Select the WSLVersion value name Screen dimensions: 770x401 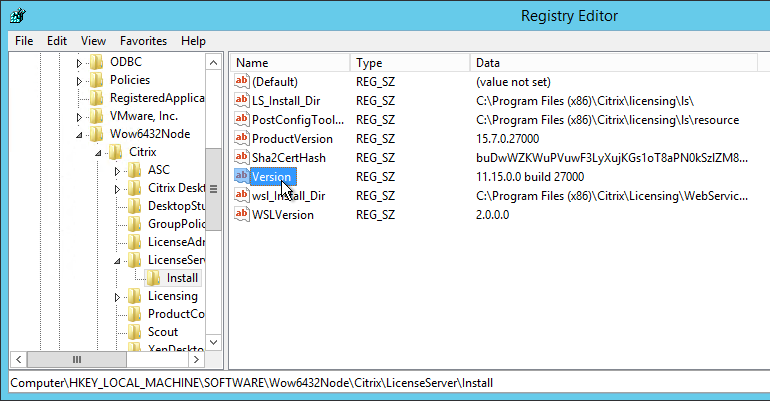pos(283,215)
